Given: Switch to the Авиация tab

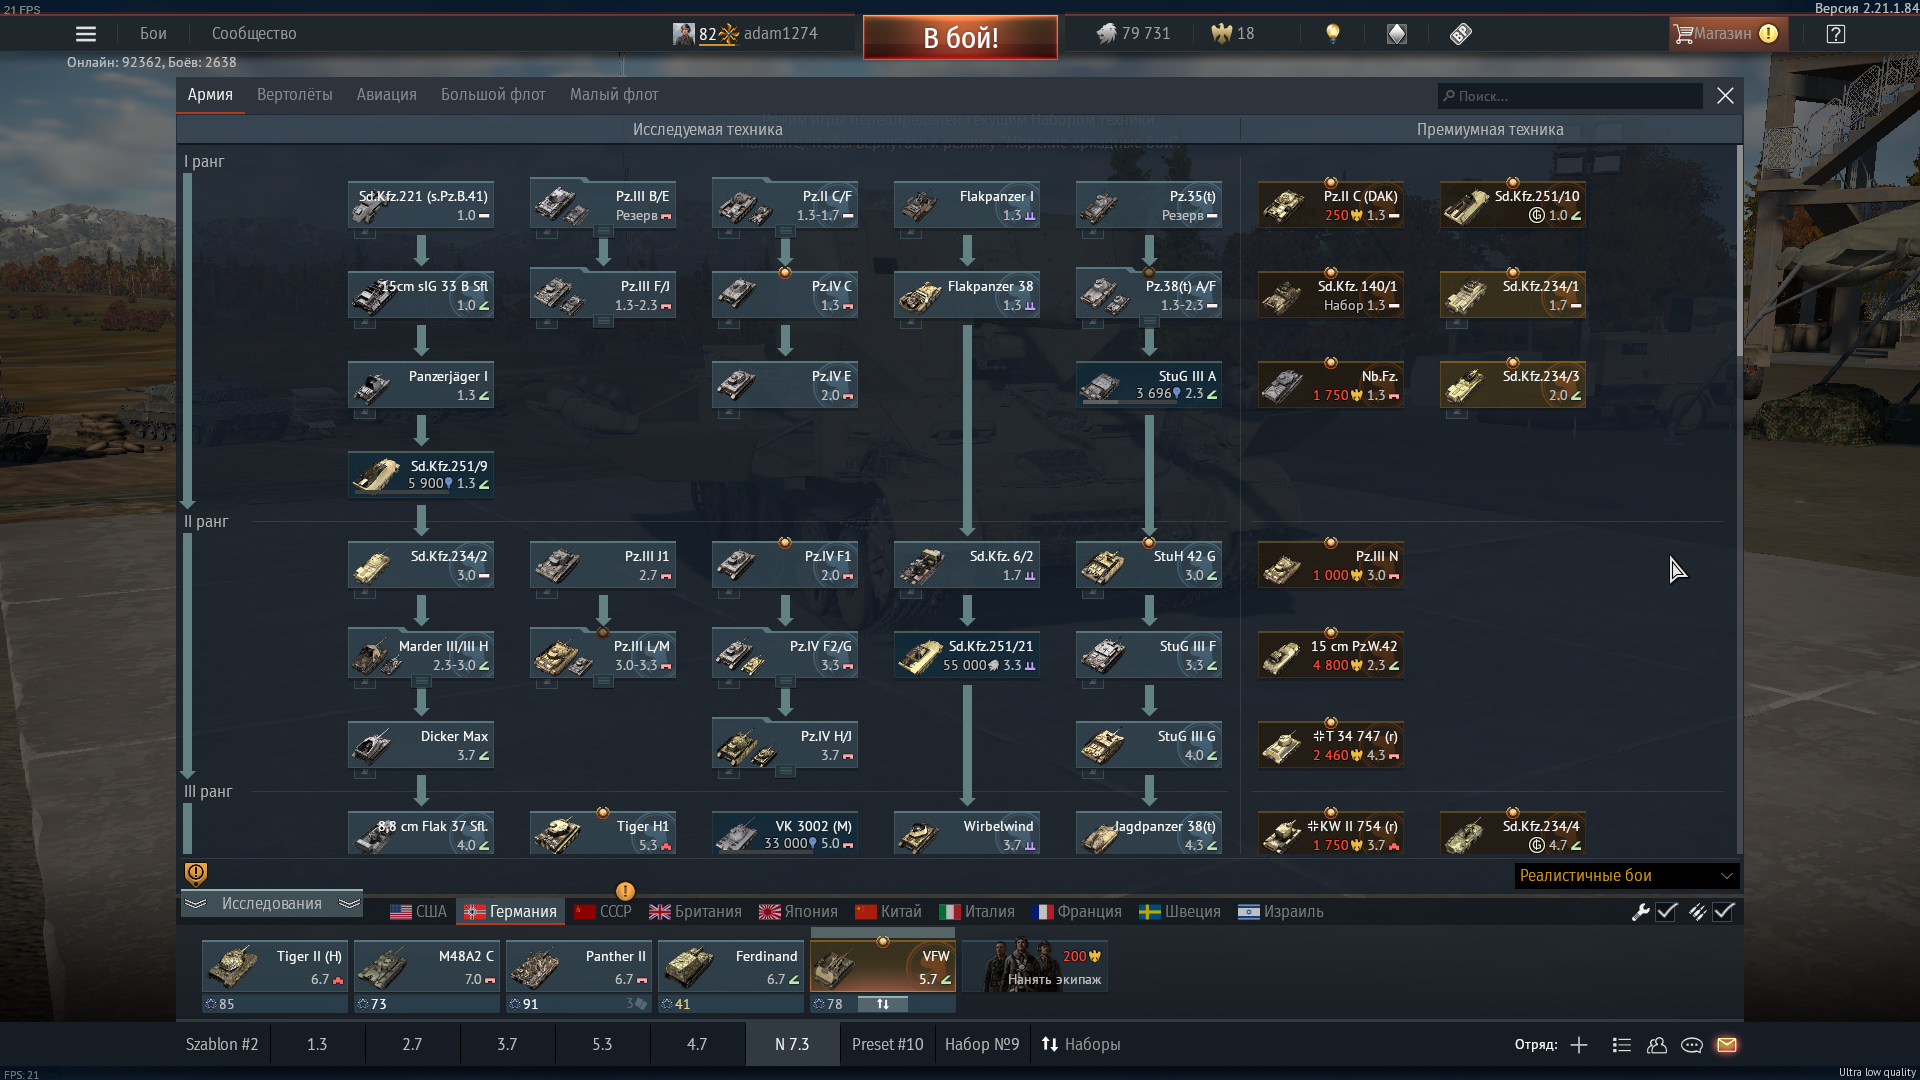Looking at the screenshot, I should [x=386, y=95].
